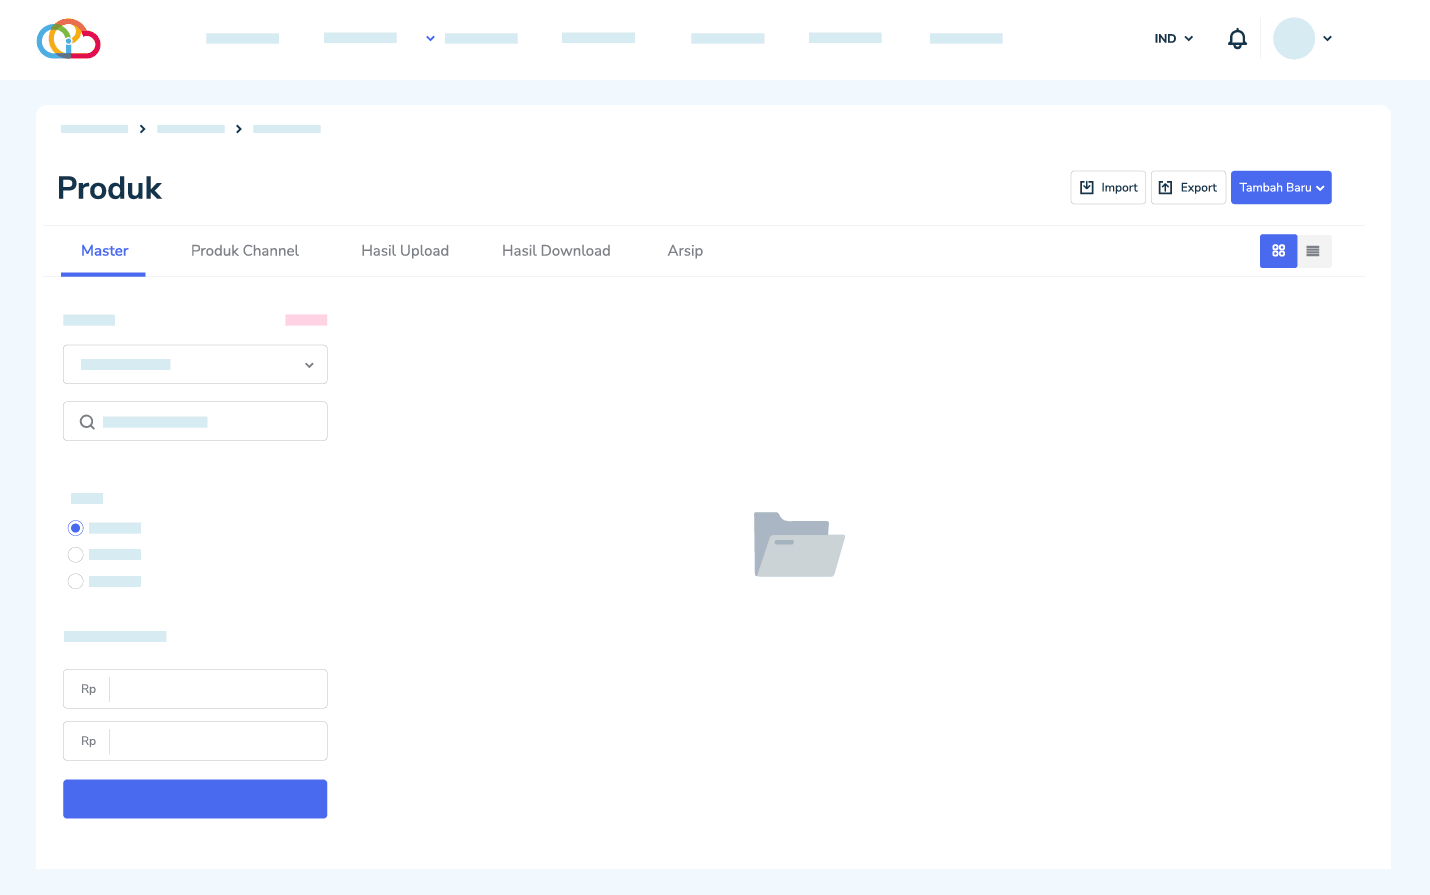This screenshot has height=895, width=1430.
Task: Focus the first Rp price input
Action: 217,689
